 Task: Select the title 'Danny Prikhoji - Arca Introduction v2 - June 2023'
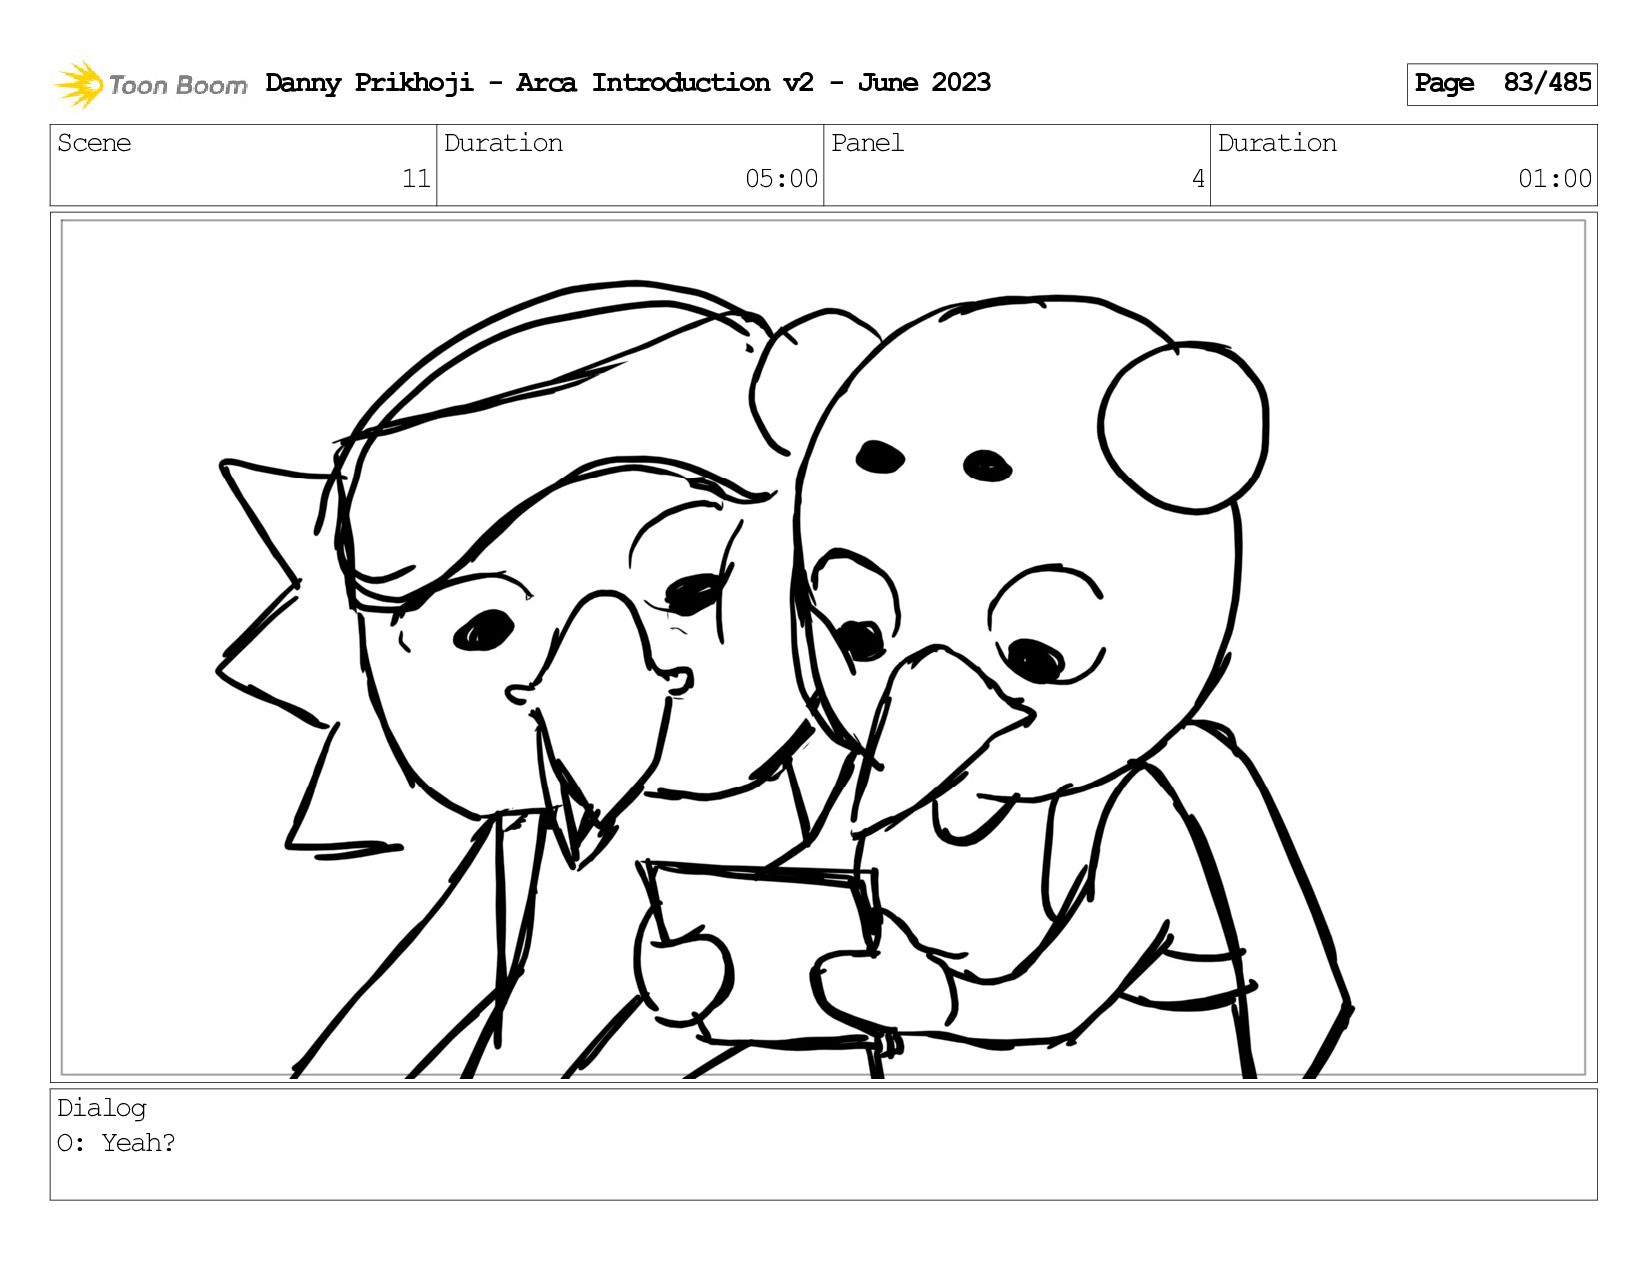(x=628, y=83)
